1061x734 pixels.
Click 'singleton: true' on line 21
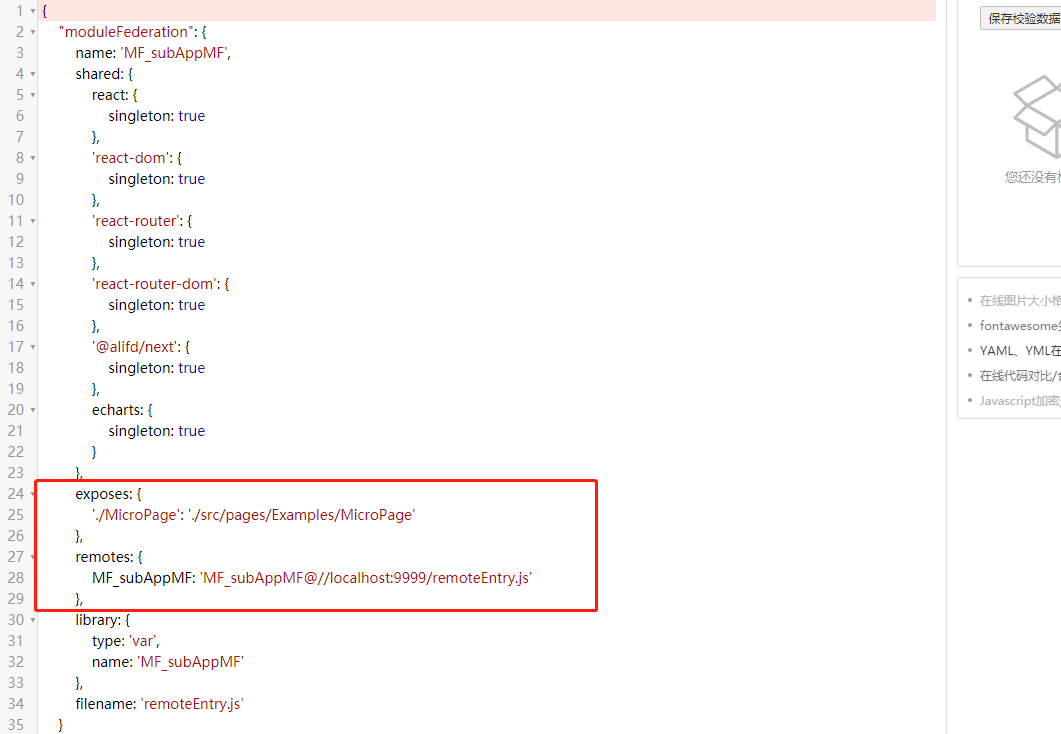(156, 431)
